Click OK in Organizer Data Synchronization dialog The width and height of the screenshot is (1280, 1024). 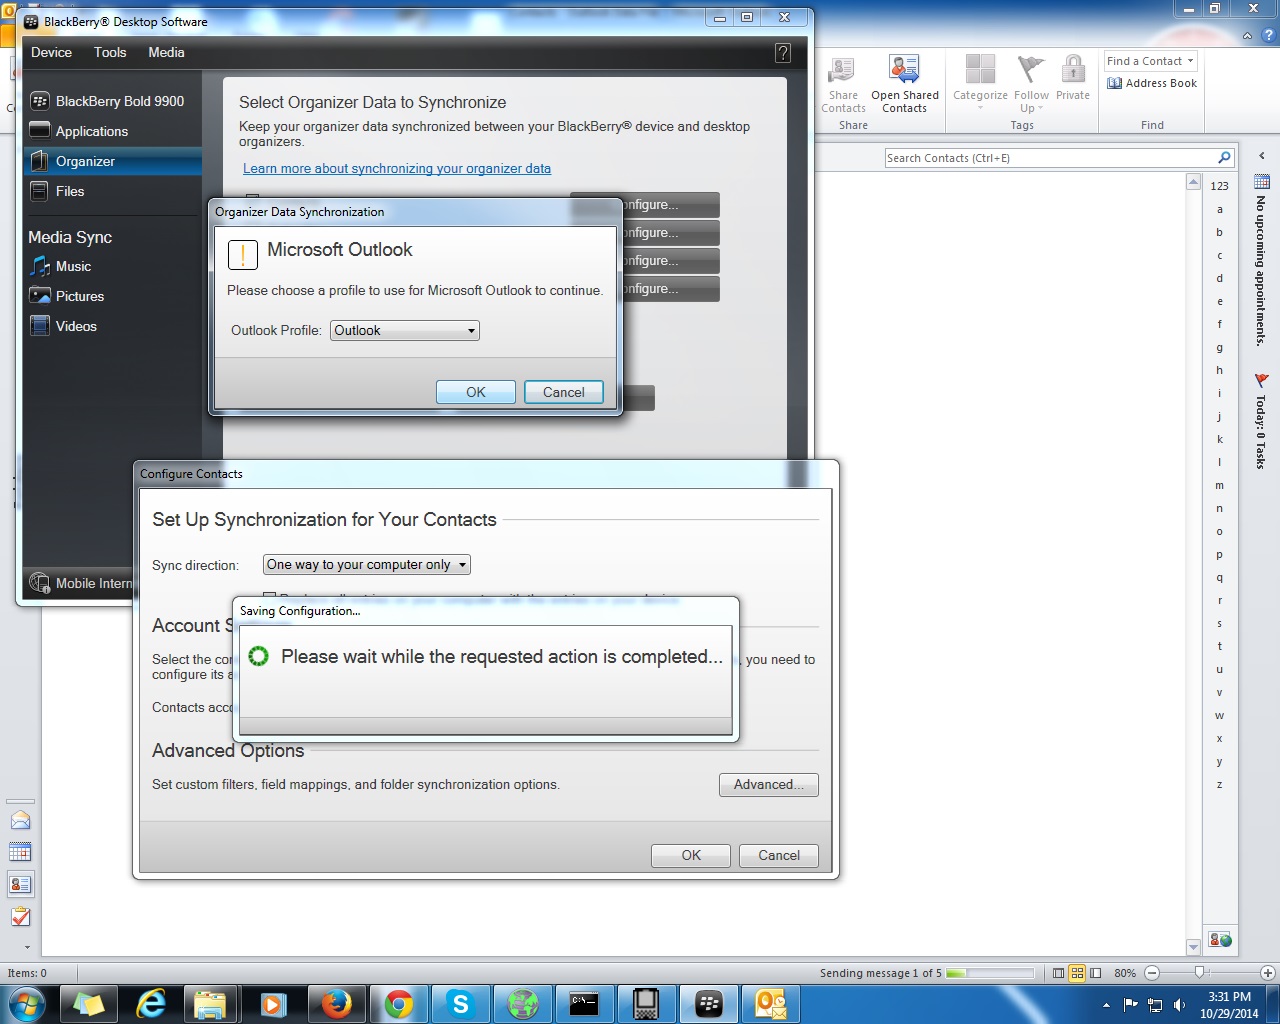(476, 392)
